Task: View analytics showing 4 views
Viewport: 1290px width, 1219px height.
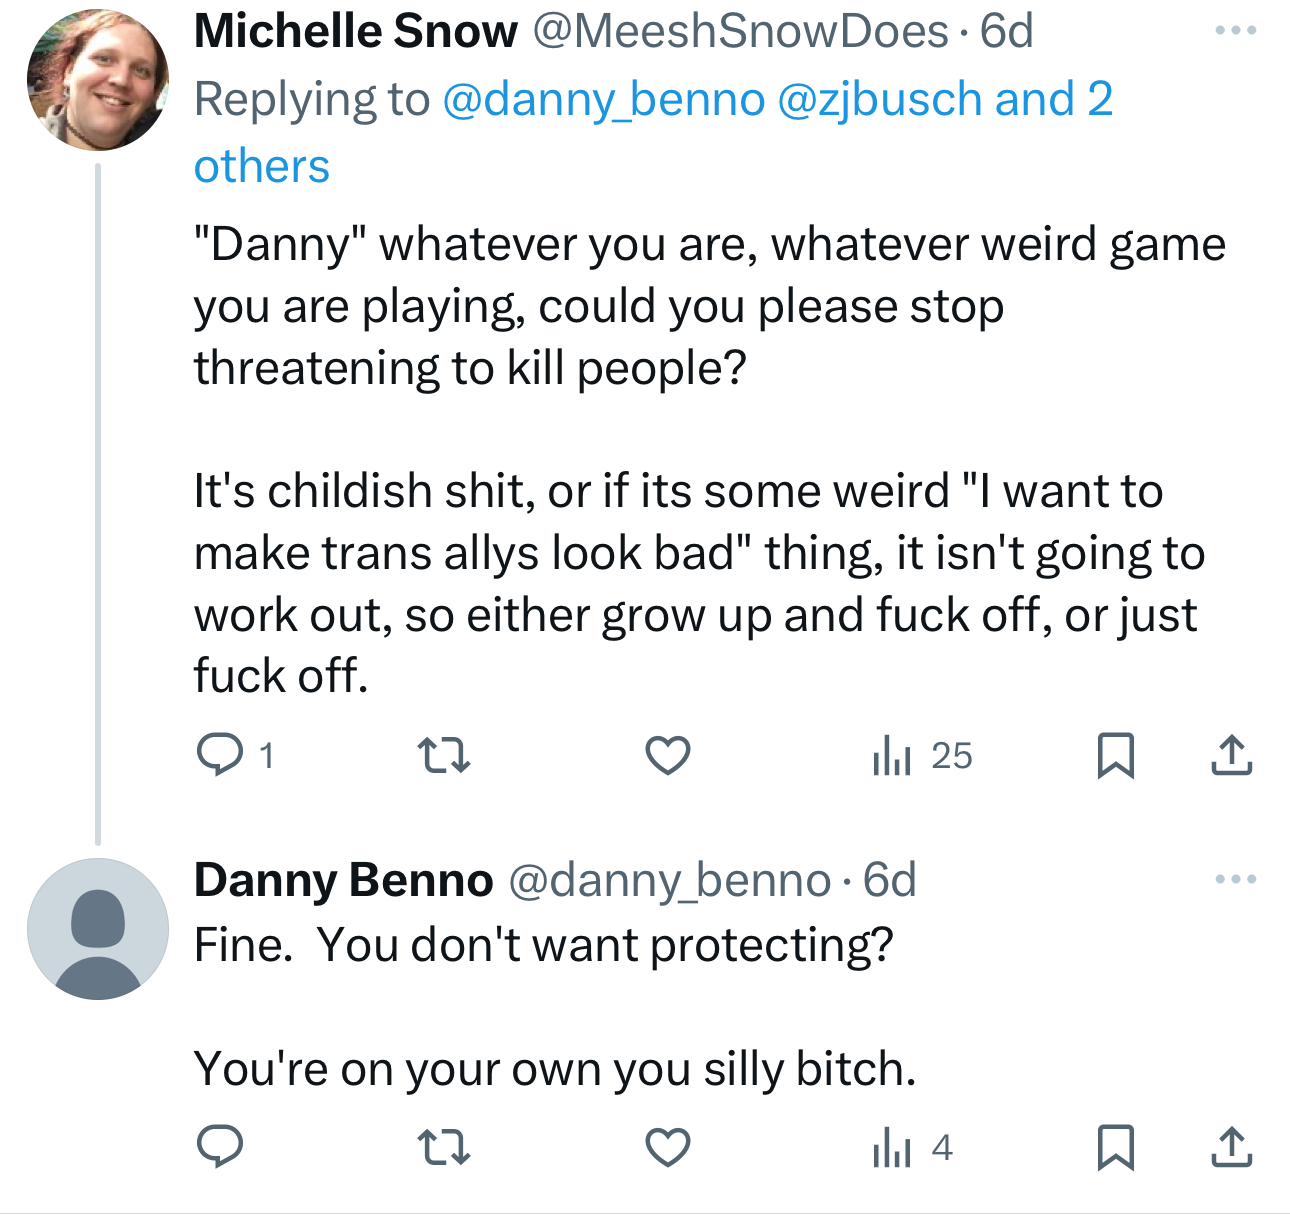Action: click(x=911, y=1147)
